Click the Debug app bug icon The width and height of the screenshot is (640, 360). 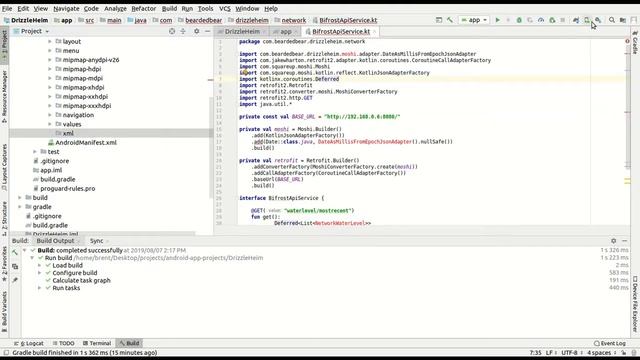(519, 20)
